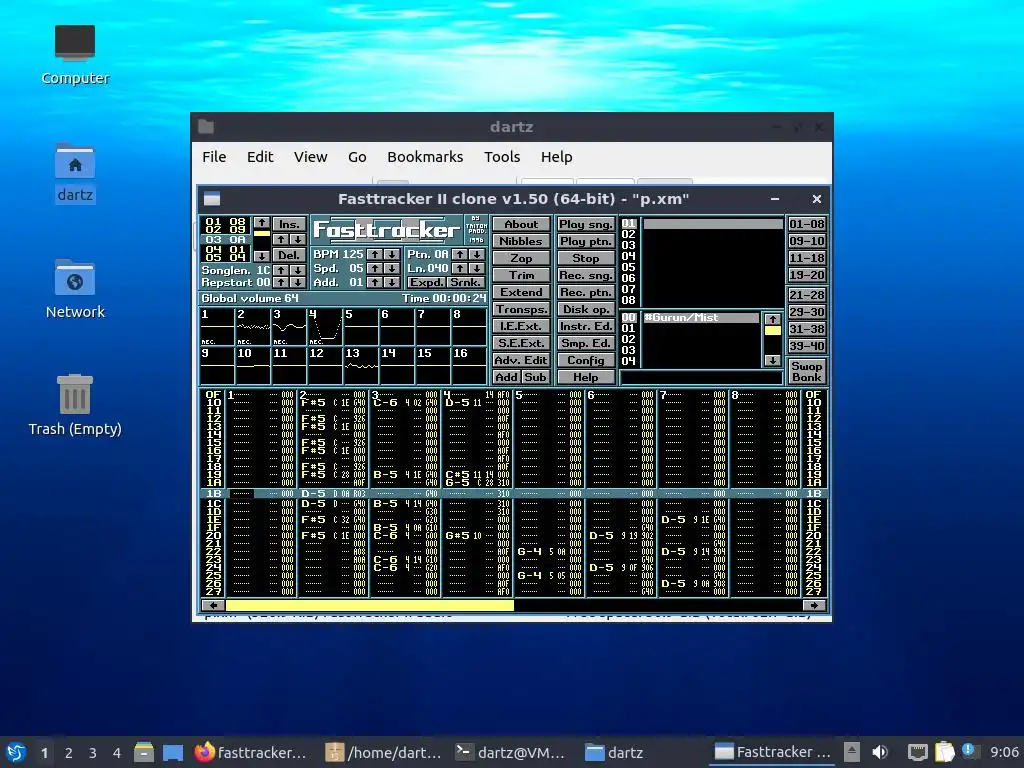Raise Spd. value with up arrow
The width and height of the screenshot is (1024, 768).
374,268
